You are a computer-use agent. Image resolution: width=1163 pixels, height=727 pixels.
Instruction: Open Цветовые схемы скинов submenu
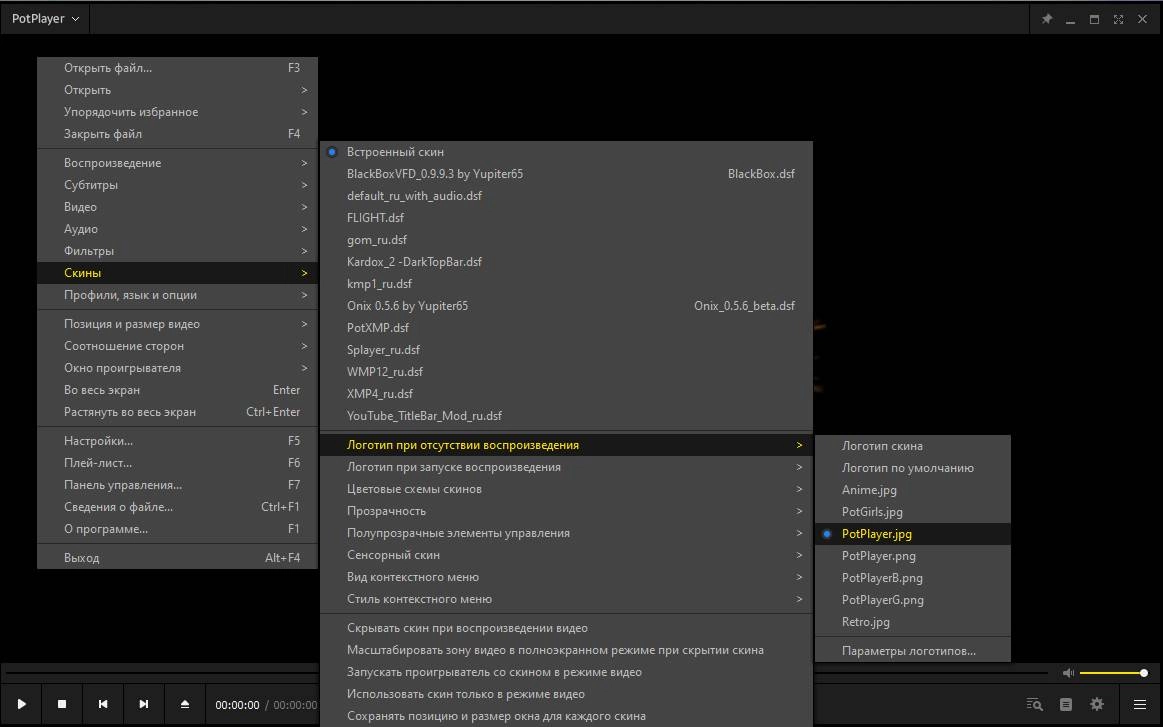coord(567,489)
